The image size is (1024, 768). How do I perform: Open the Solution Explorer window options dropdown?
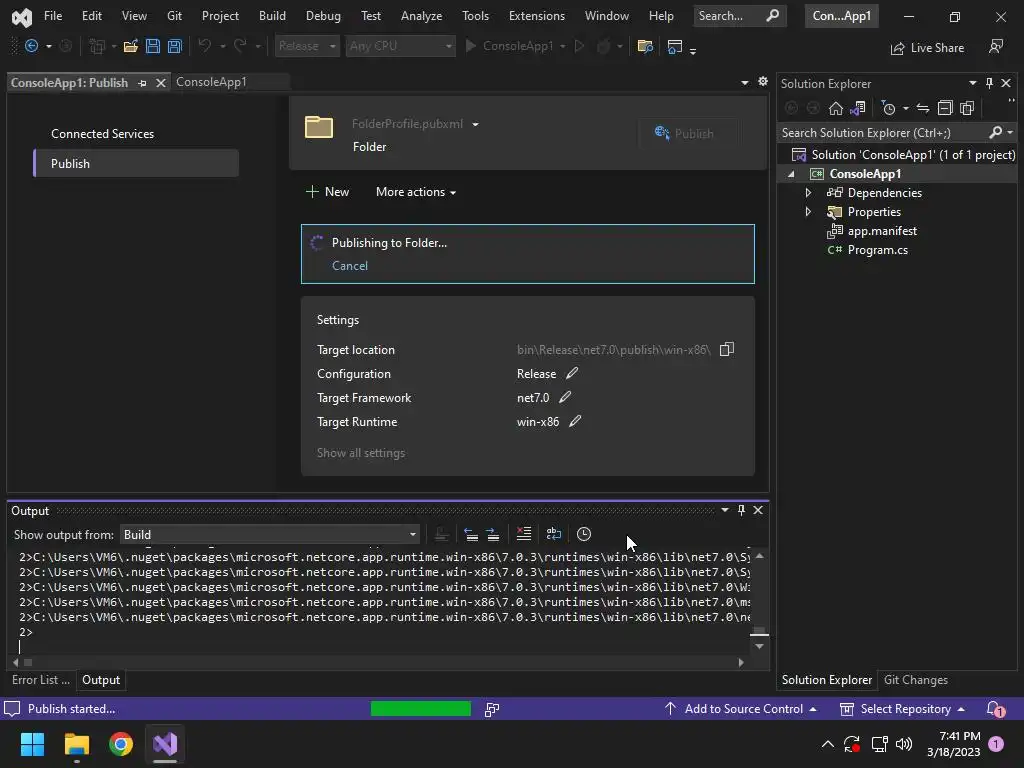click(972, 83)
